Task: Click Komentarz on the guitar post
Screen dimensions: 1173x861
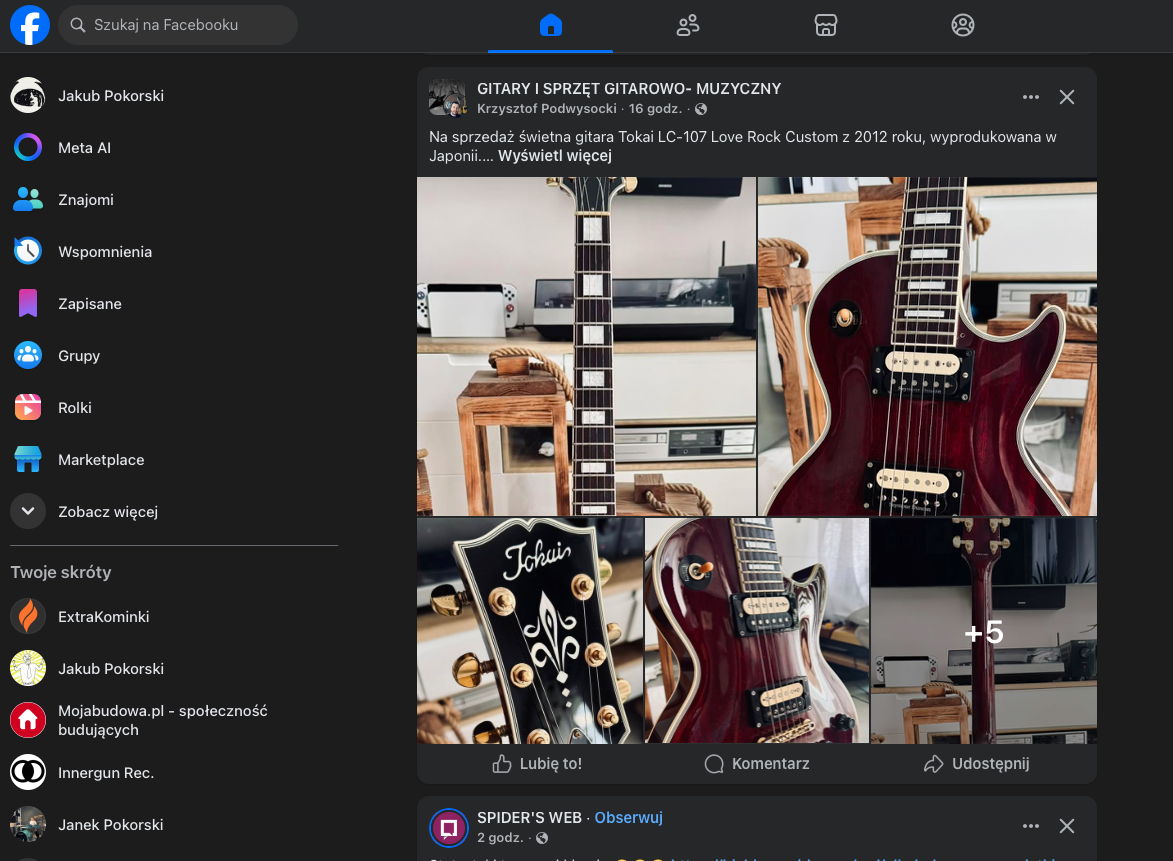Action: tap(757, 764)
